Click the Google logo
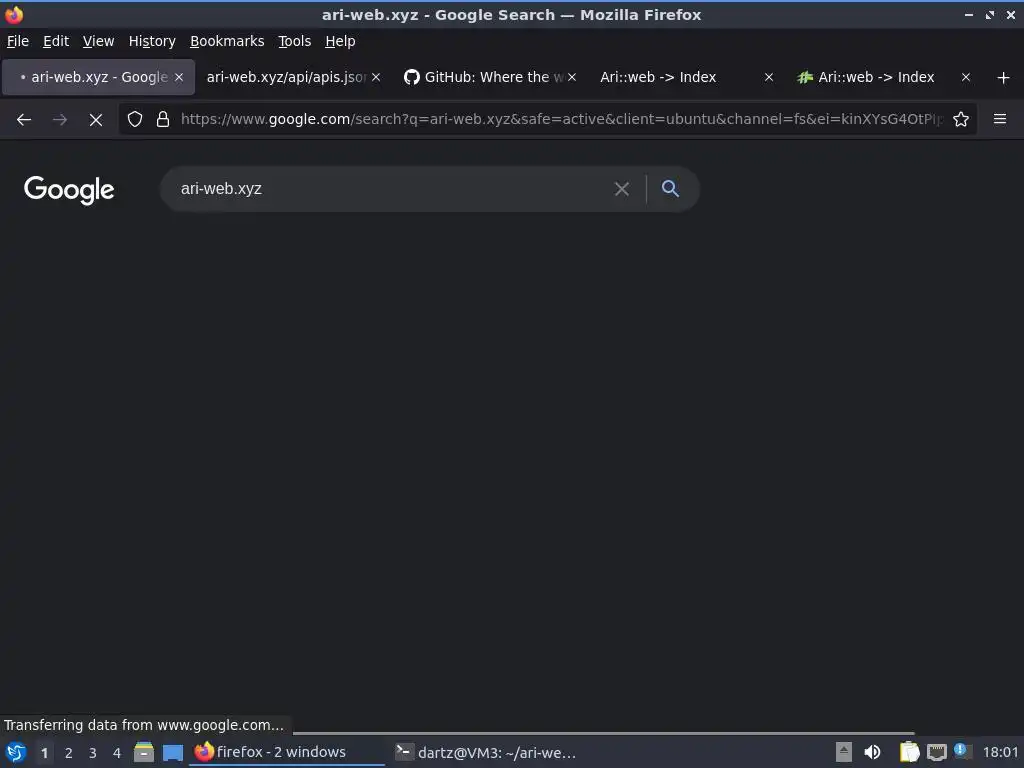Screen dimensions: 1024x768 coord(69,190)
